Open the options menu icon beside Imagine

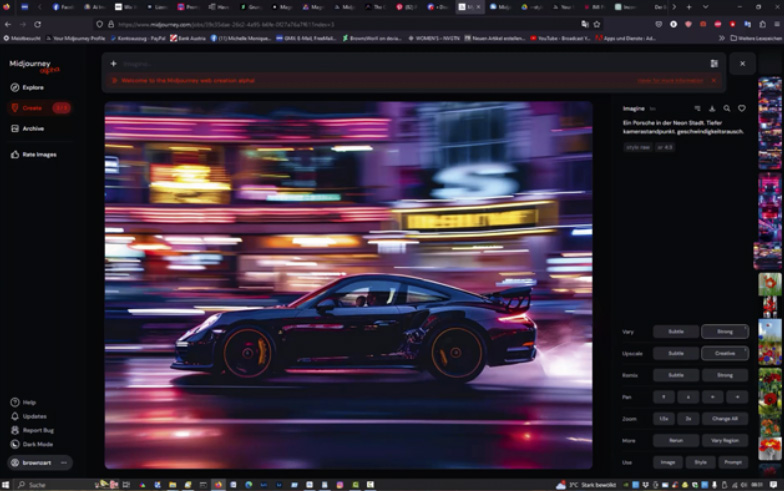click(697, 108)
